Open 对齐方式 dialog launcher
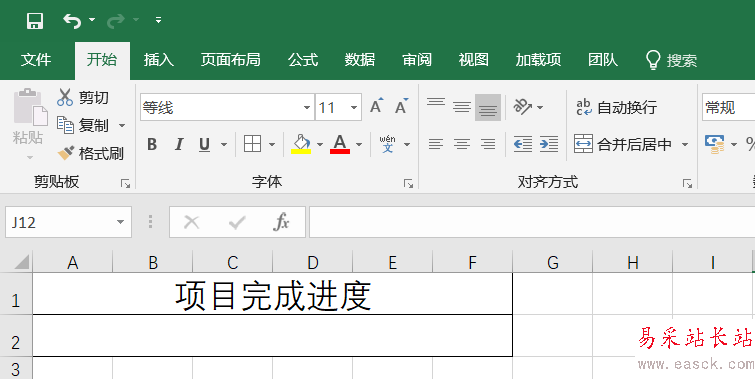The image size is (755, 379). [687, 183]
